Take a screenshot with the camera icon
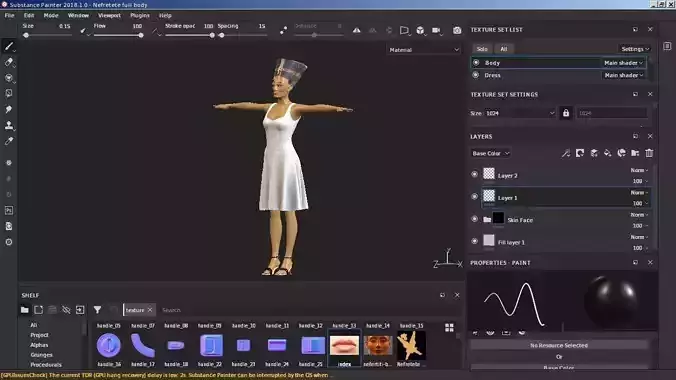 tap(457, 30)
